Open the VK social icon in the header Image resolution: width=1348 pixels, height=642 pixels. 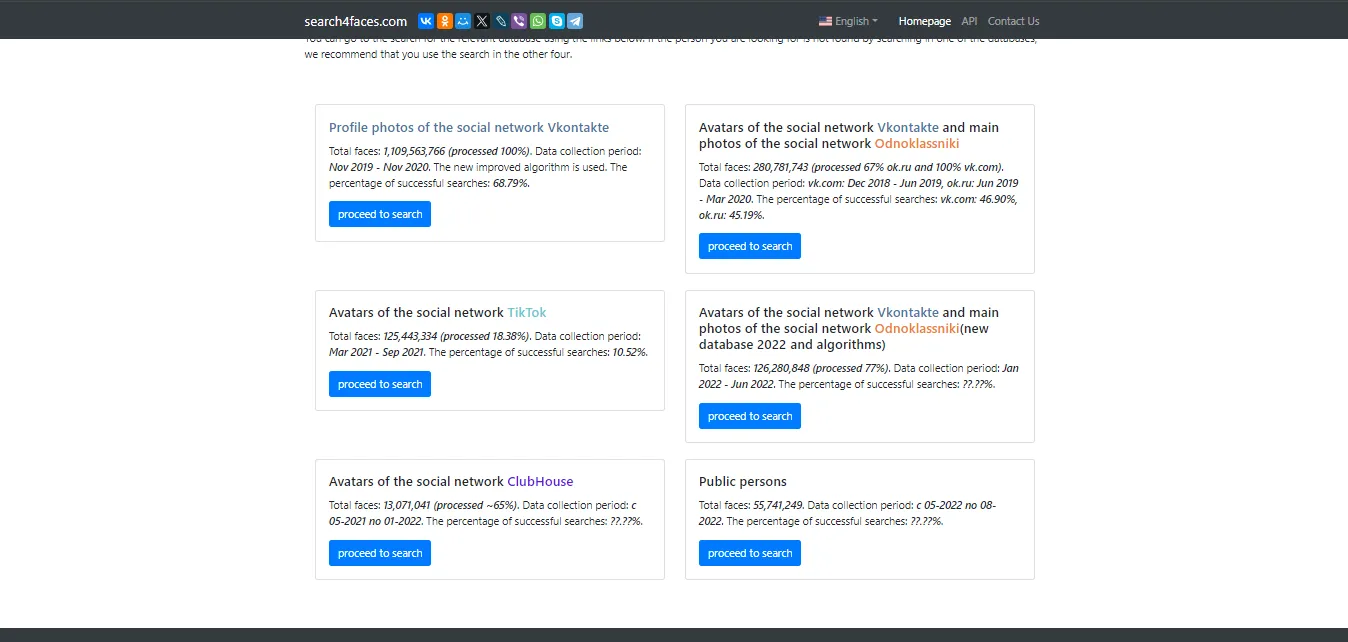(425, 20)
